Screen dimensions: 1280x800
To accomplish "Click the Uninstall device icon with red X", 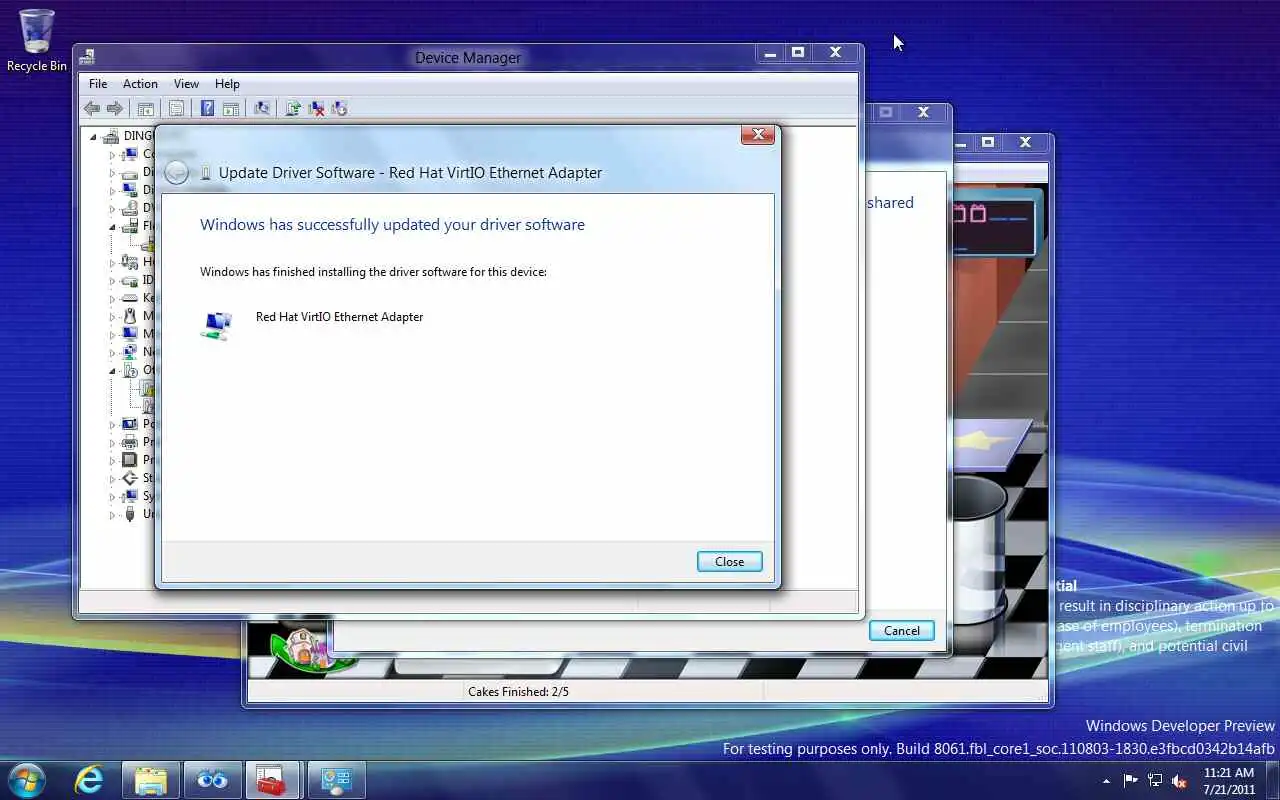I will point(316,108).
